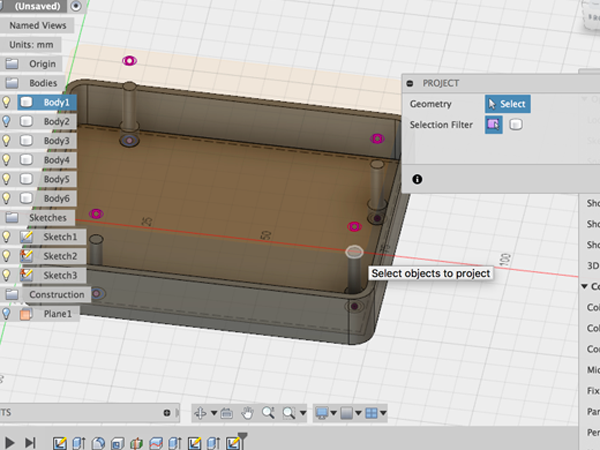
Task: Toggle visibility bulb for Body6
Action: click(x=7, y=198)
